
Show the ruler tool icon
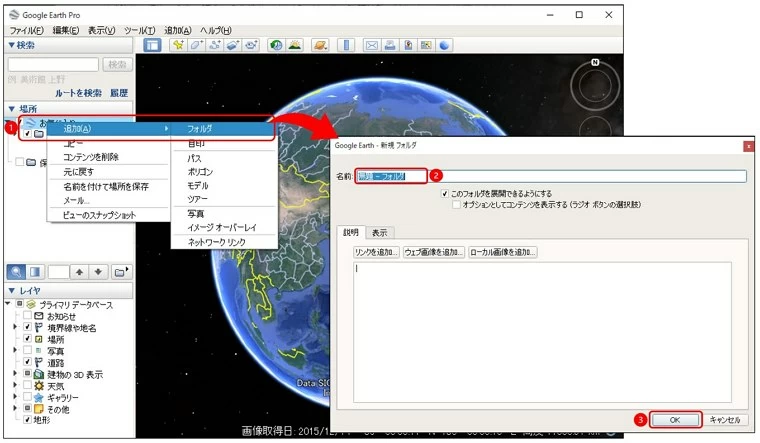[x=346, y=45]
